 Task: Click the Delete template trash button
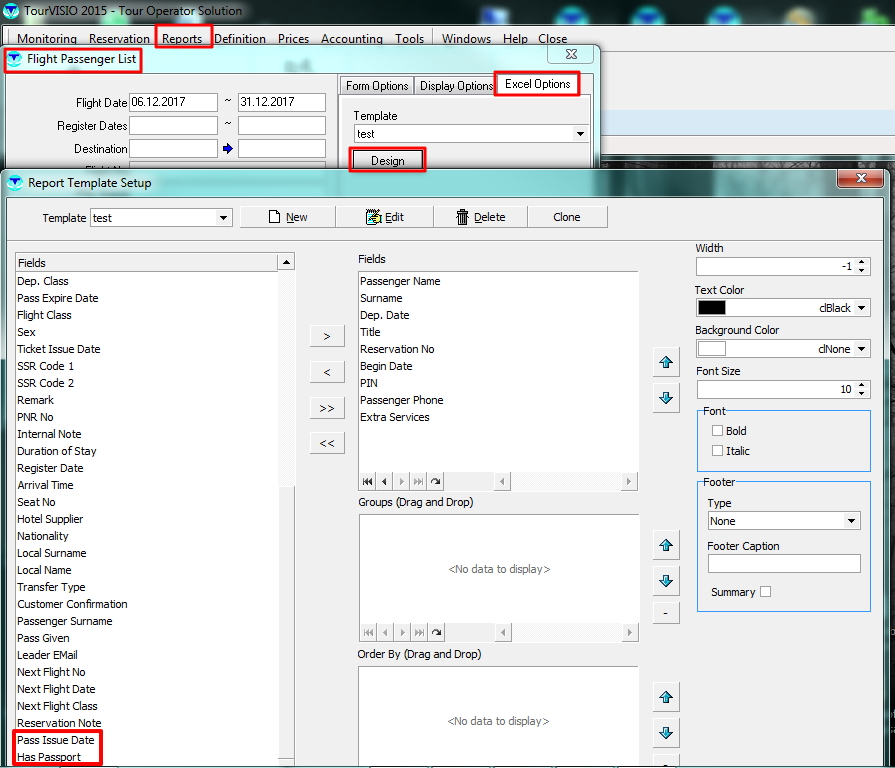tap(480, 217)
